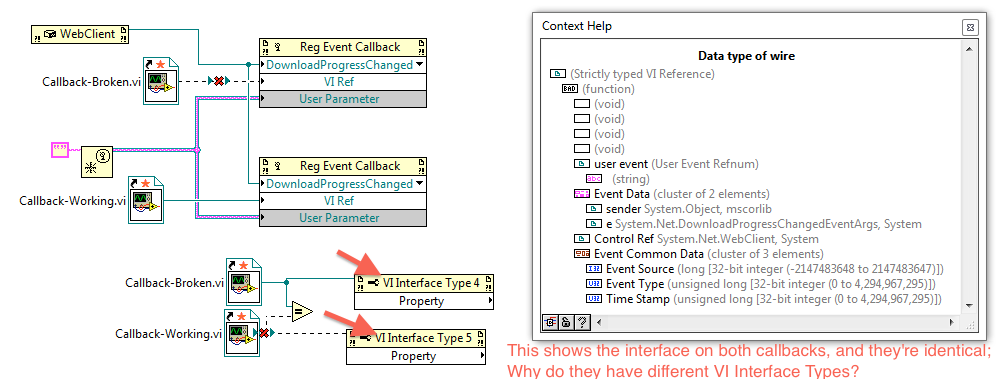
Task: Click the upper Reg Event Callback header
Action: point(343,47)
